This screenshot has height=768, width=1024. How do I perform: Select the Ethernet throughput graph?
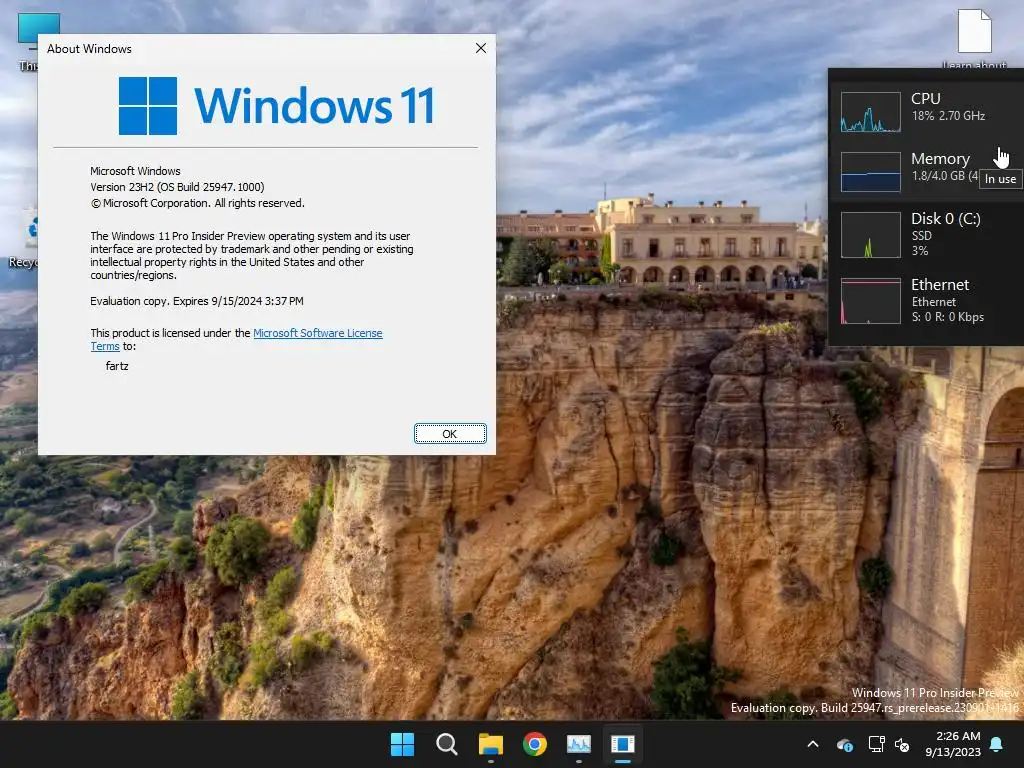click(871, 301)
